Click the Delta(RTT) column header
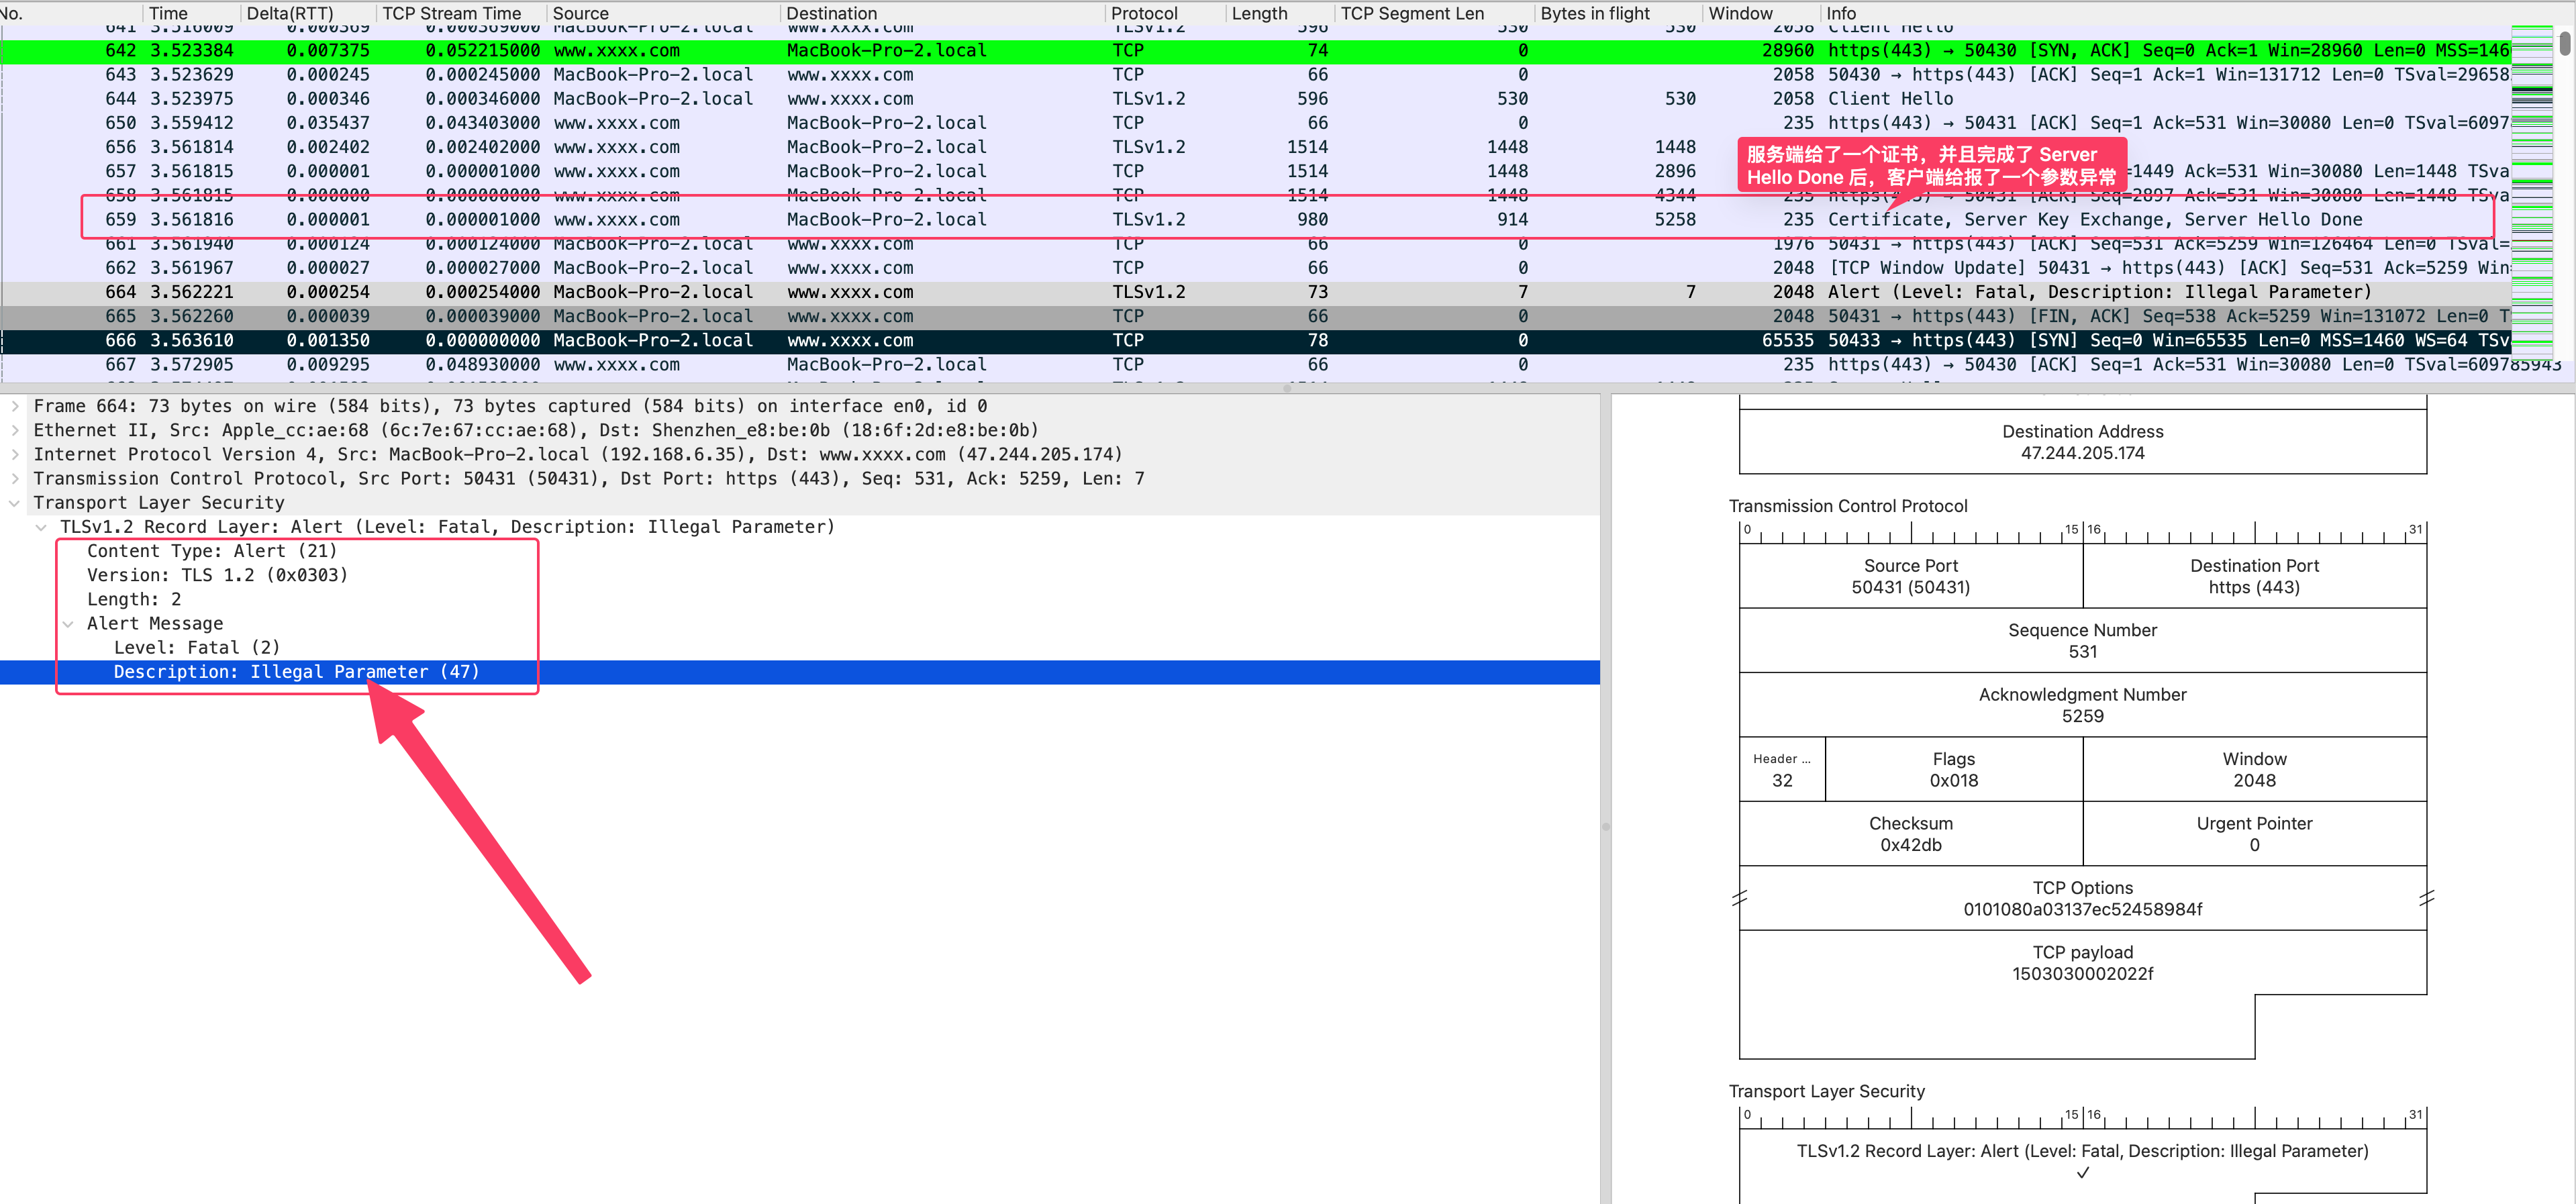The image size is (2576, 1204). click(290, 13)
